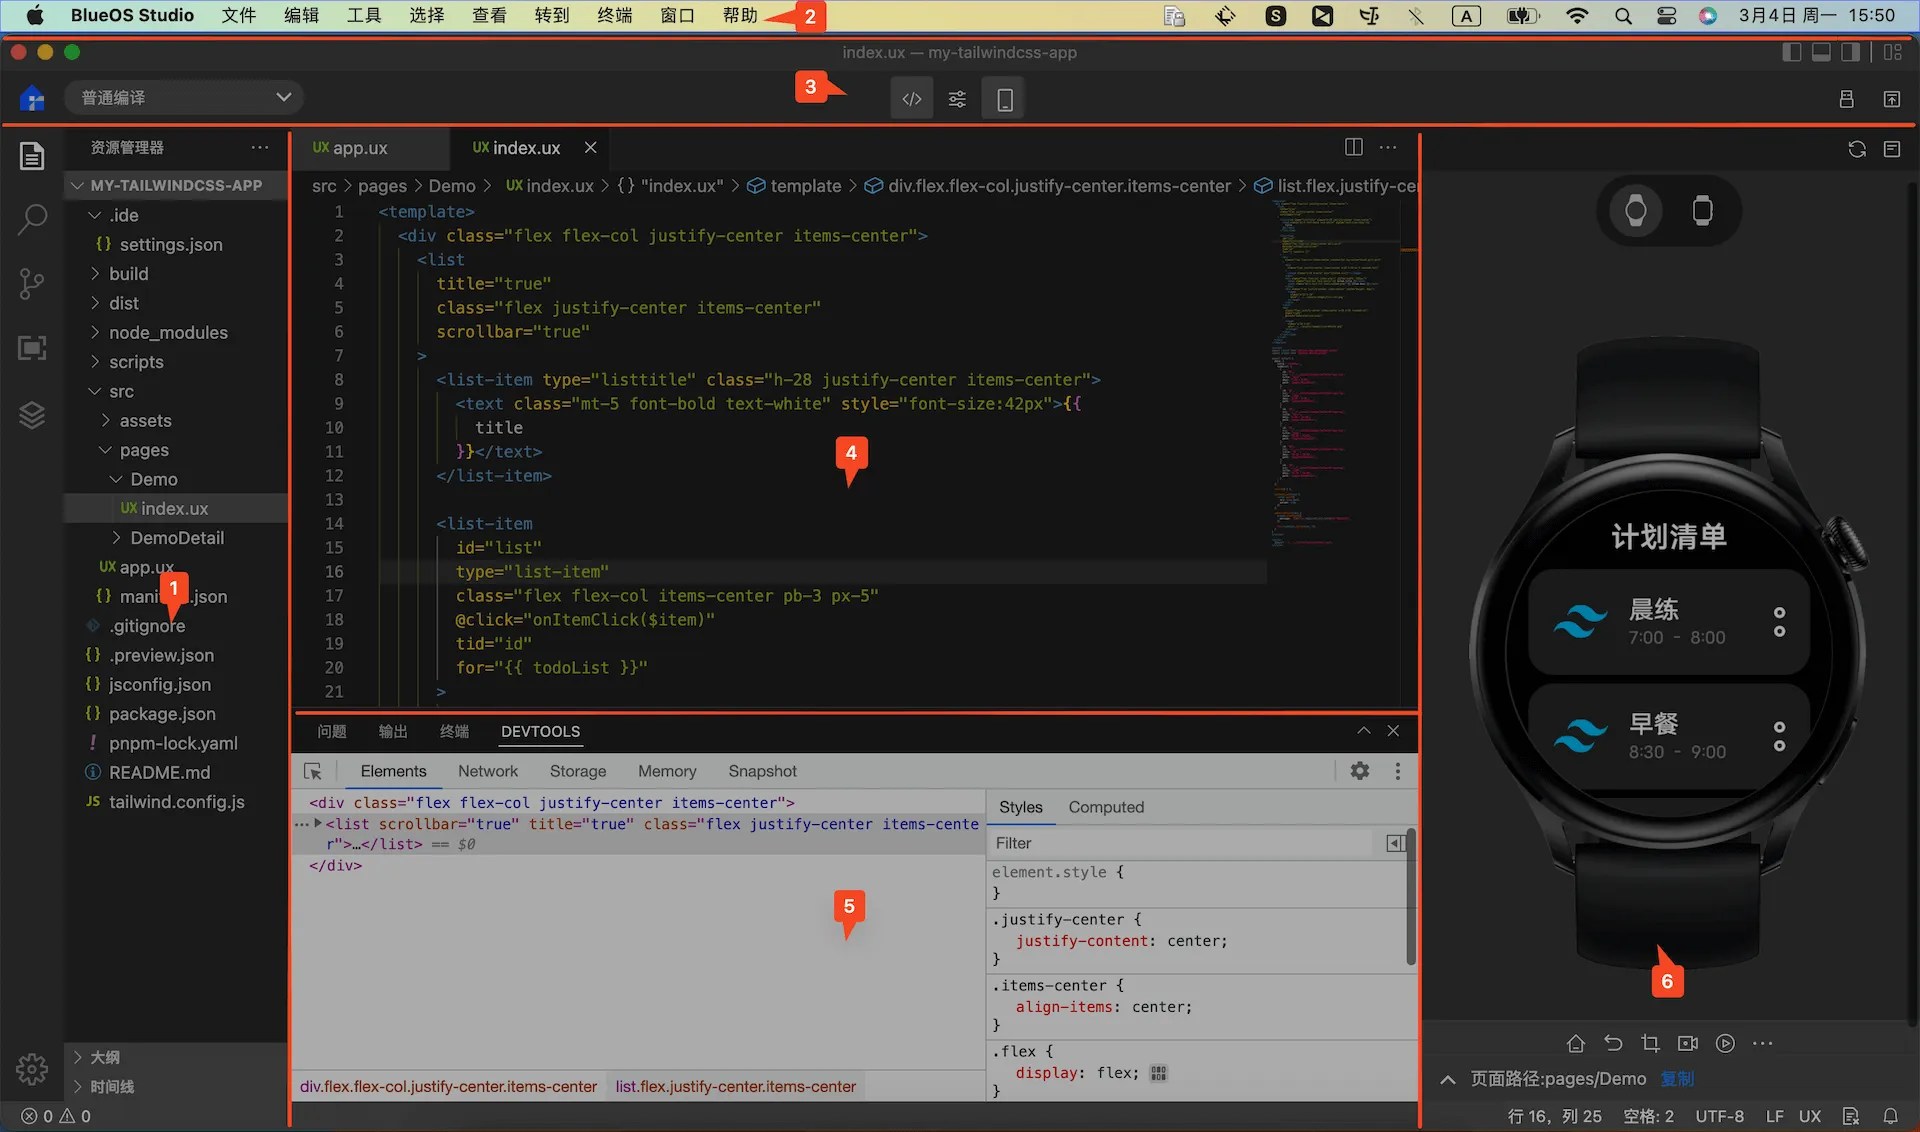
Task: Switch emulator to square watch device
Action: click(x=1702, y=211)
